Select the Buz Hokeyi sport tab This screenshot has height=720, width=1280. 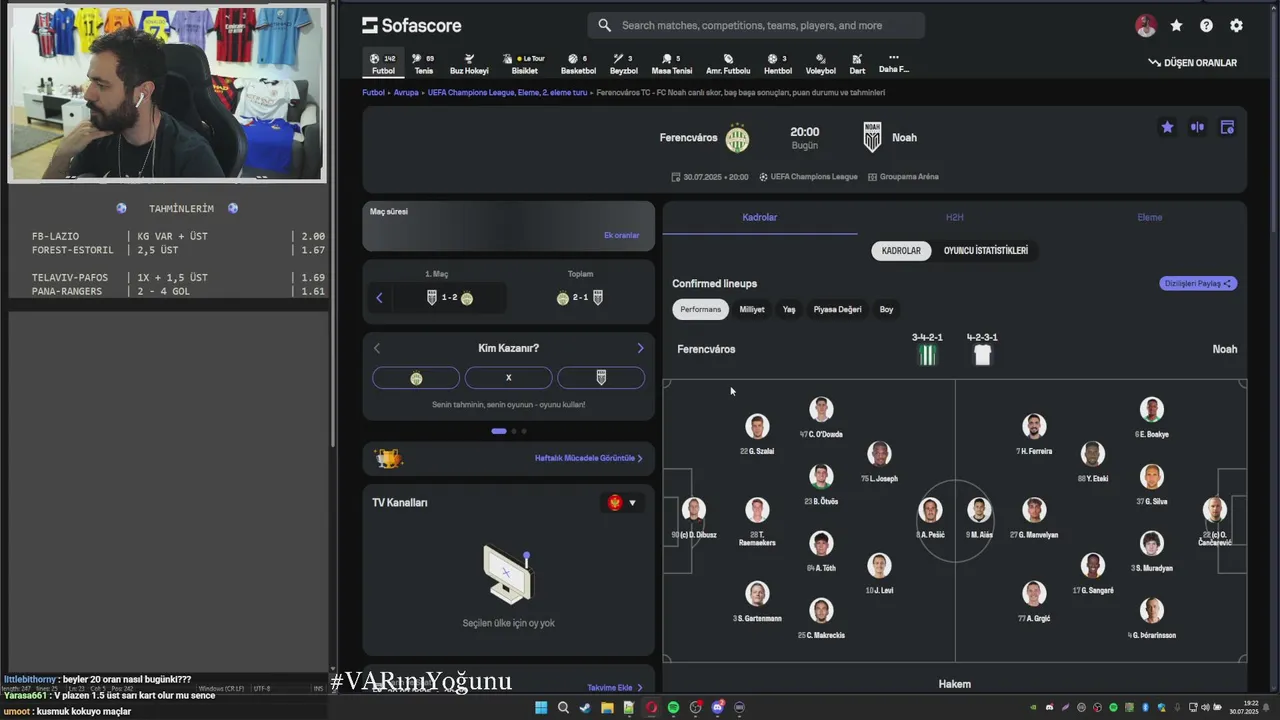point(469,64)
